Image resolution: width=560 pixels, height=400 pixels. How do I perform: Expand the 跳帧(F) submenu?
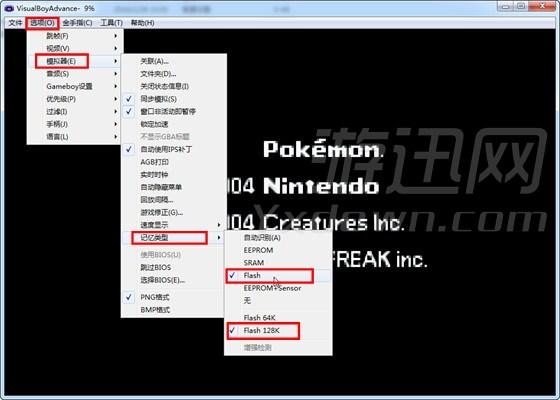75,36
